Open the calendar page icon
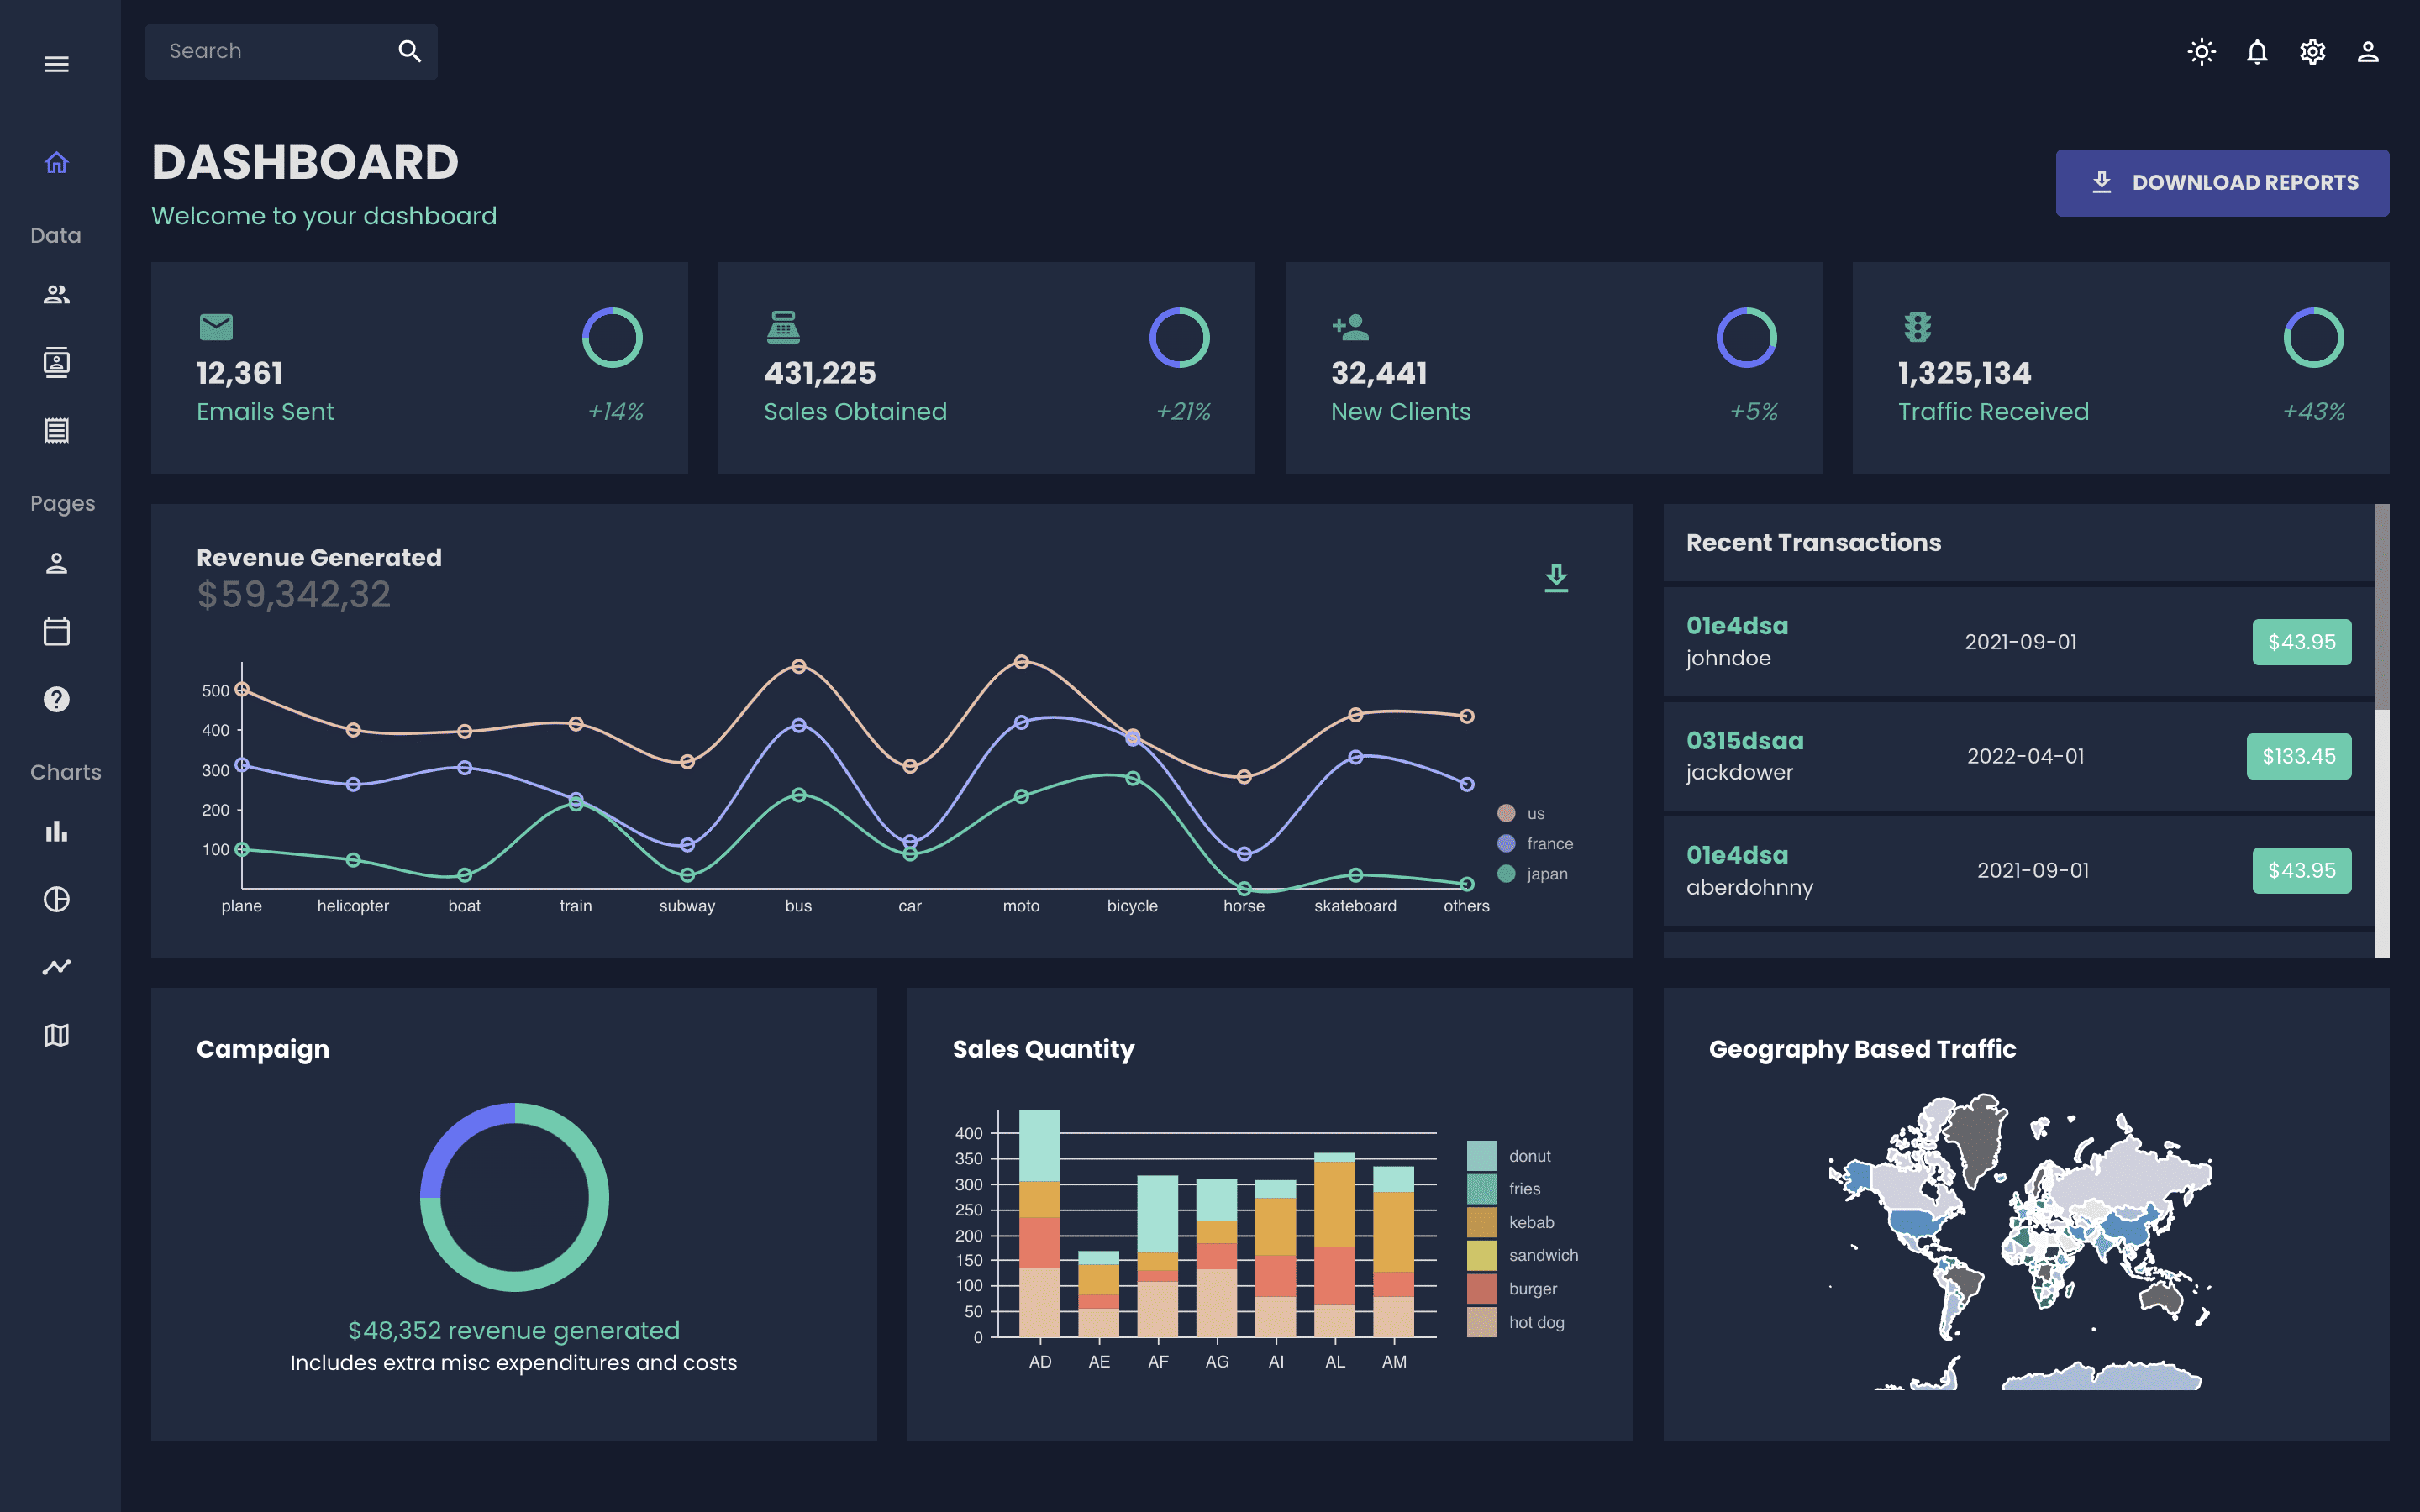The image size is (2420, 1512). [57, 631]
